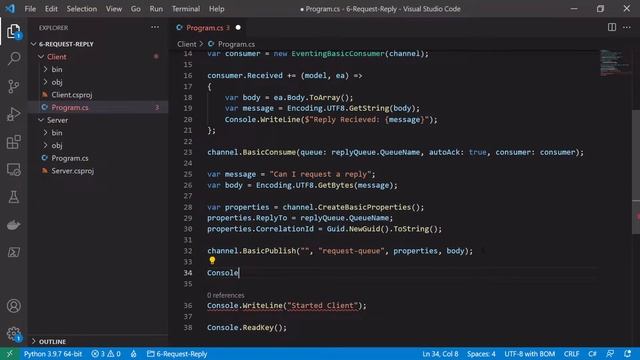Viewport: 640px width, 360px height.
Task: Open the File menu
Action: coord(30,9)
